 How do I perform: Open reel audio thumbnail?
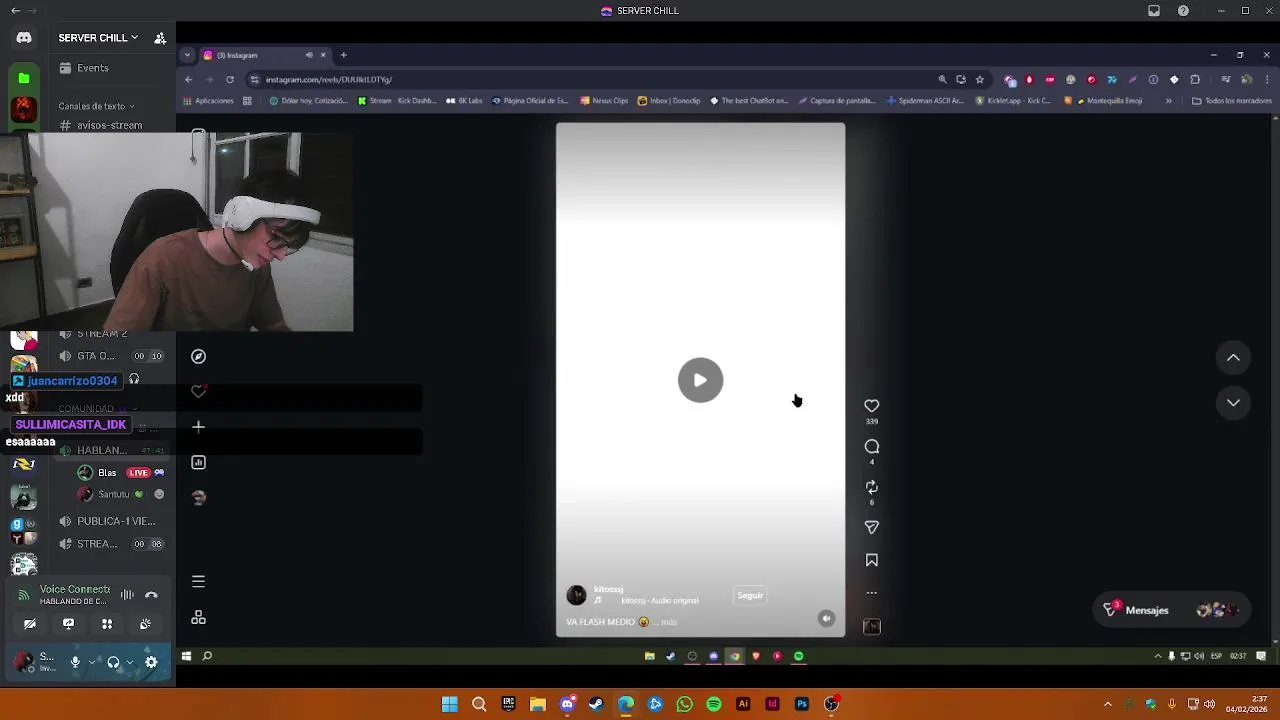(x=872, y=626)
